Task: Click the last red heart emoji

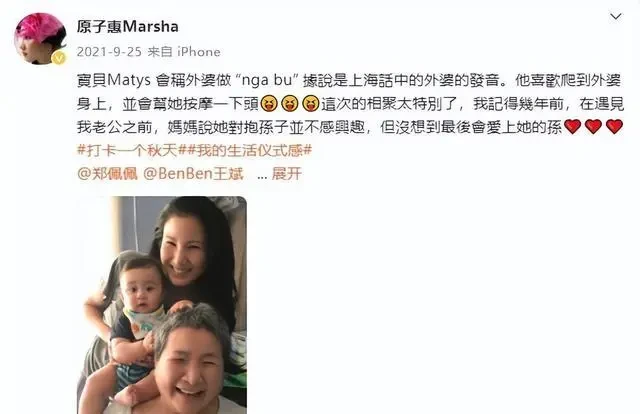Action: tap(614, 127)
